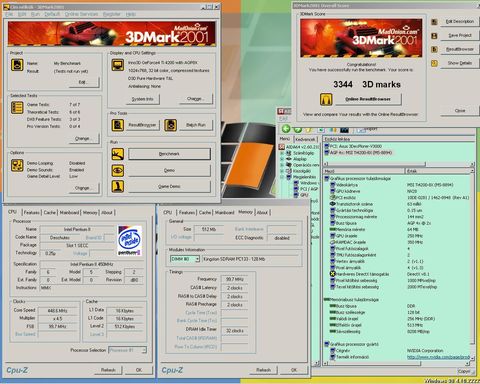The image size is (480, 384).
Task: Click the Online ResultBrowser button
Action: coord(368,99)
